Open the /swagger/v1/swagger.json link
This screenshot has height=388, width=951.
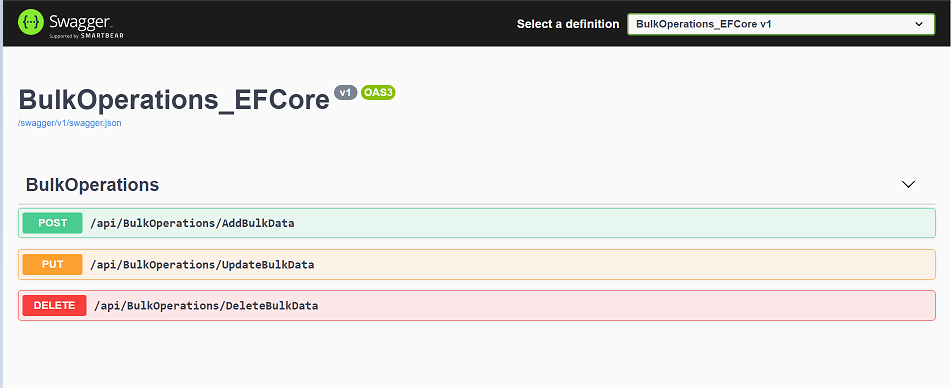pyautogui.click(x=70, y=123)
